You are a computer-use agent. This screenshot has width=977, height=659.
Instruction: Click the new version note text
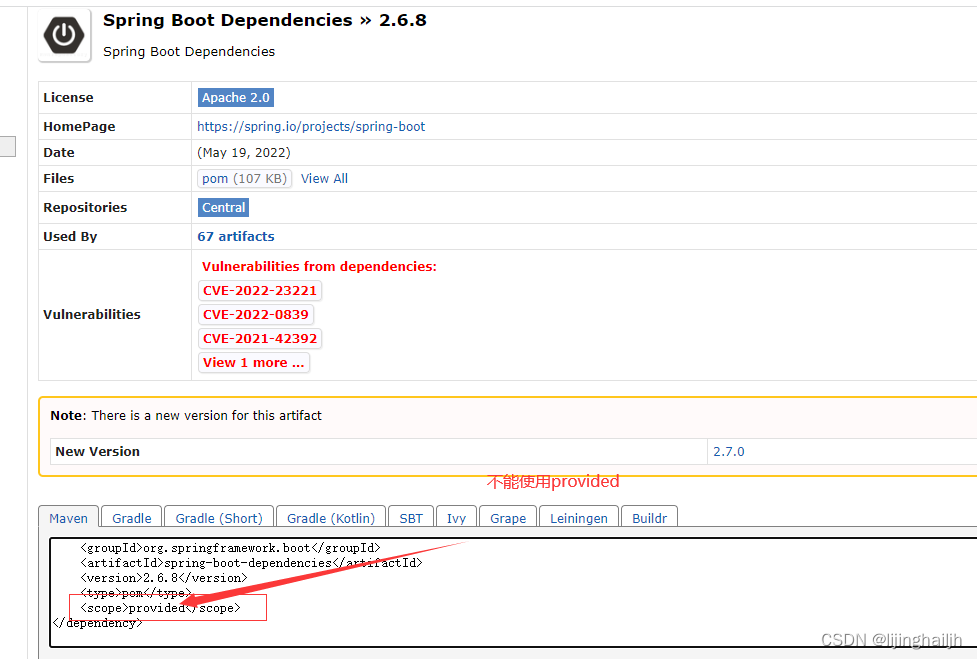(x=186, y=415)
